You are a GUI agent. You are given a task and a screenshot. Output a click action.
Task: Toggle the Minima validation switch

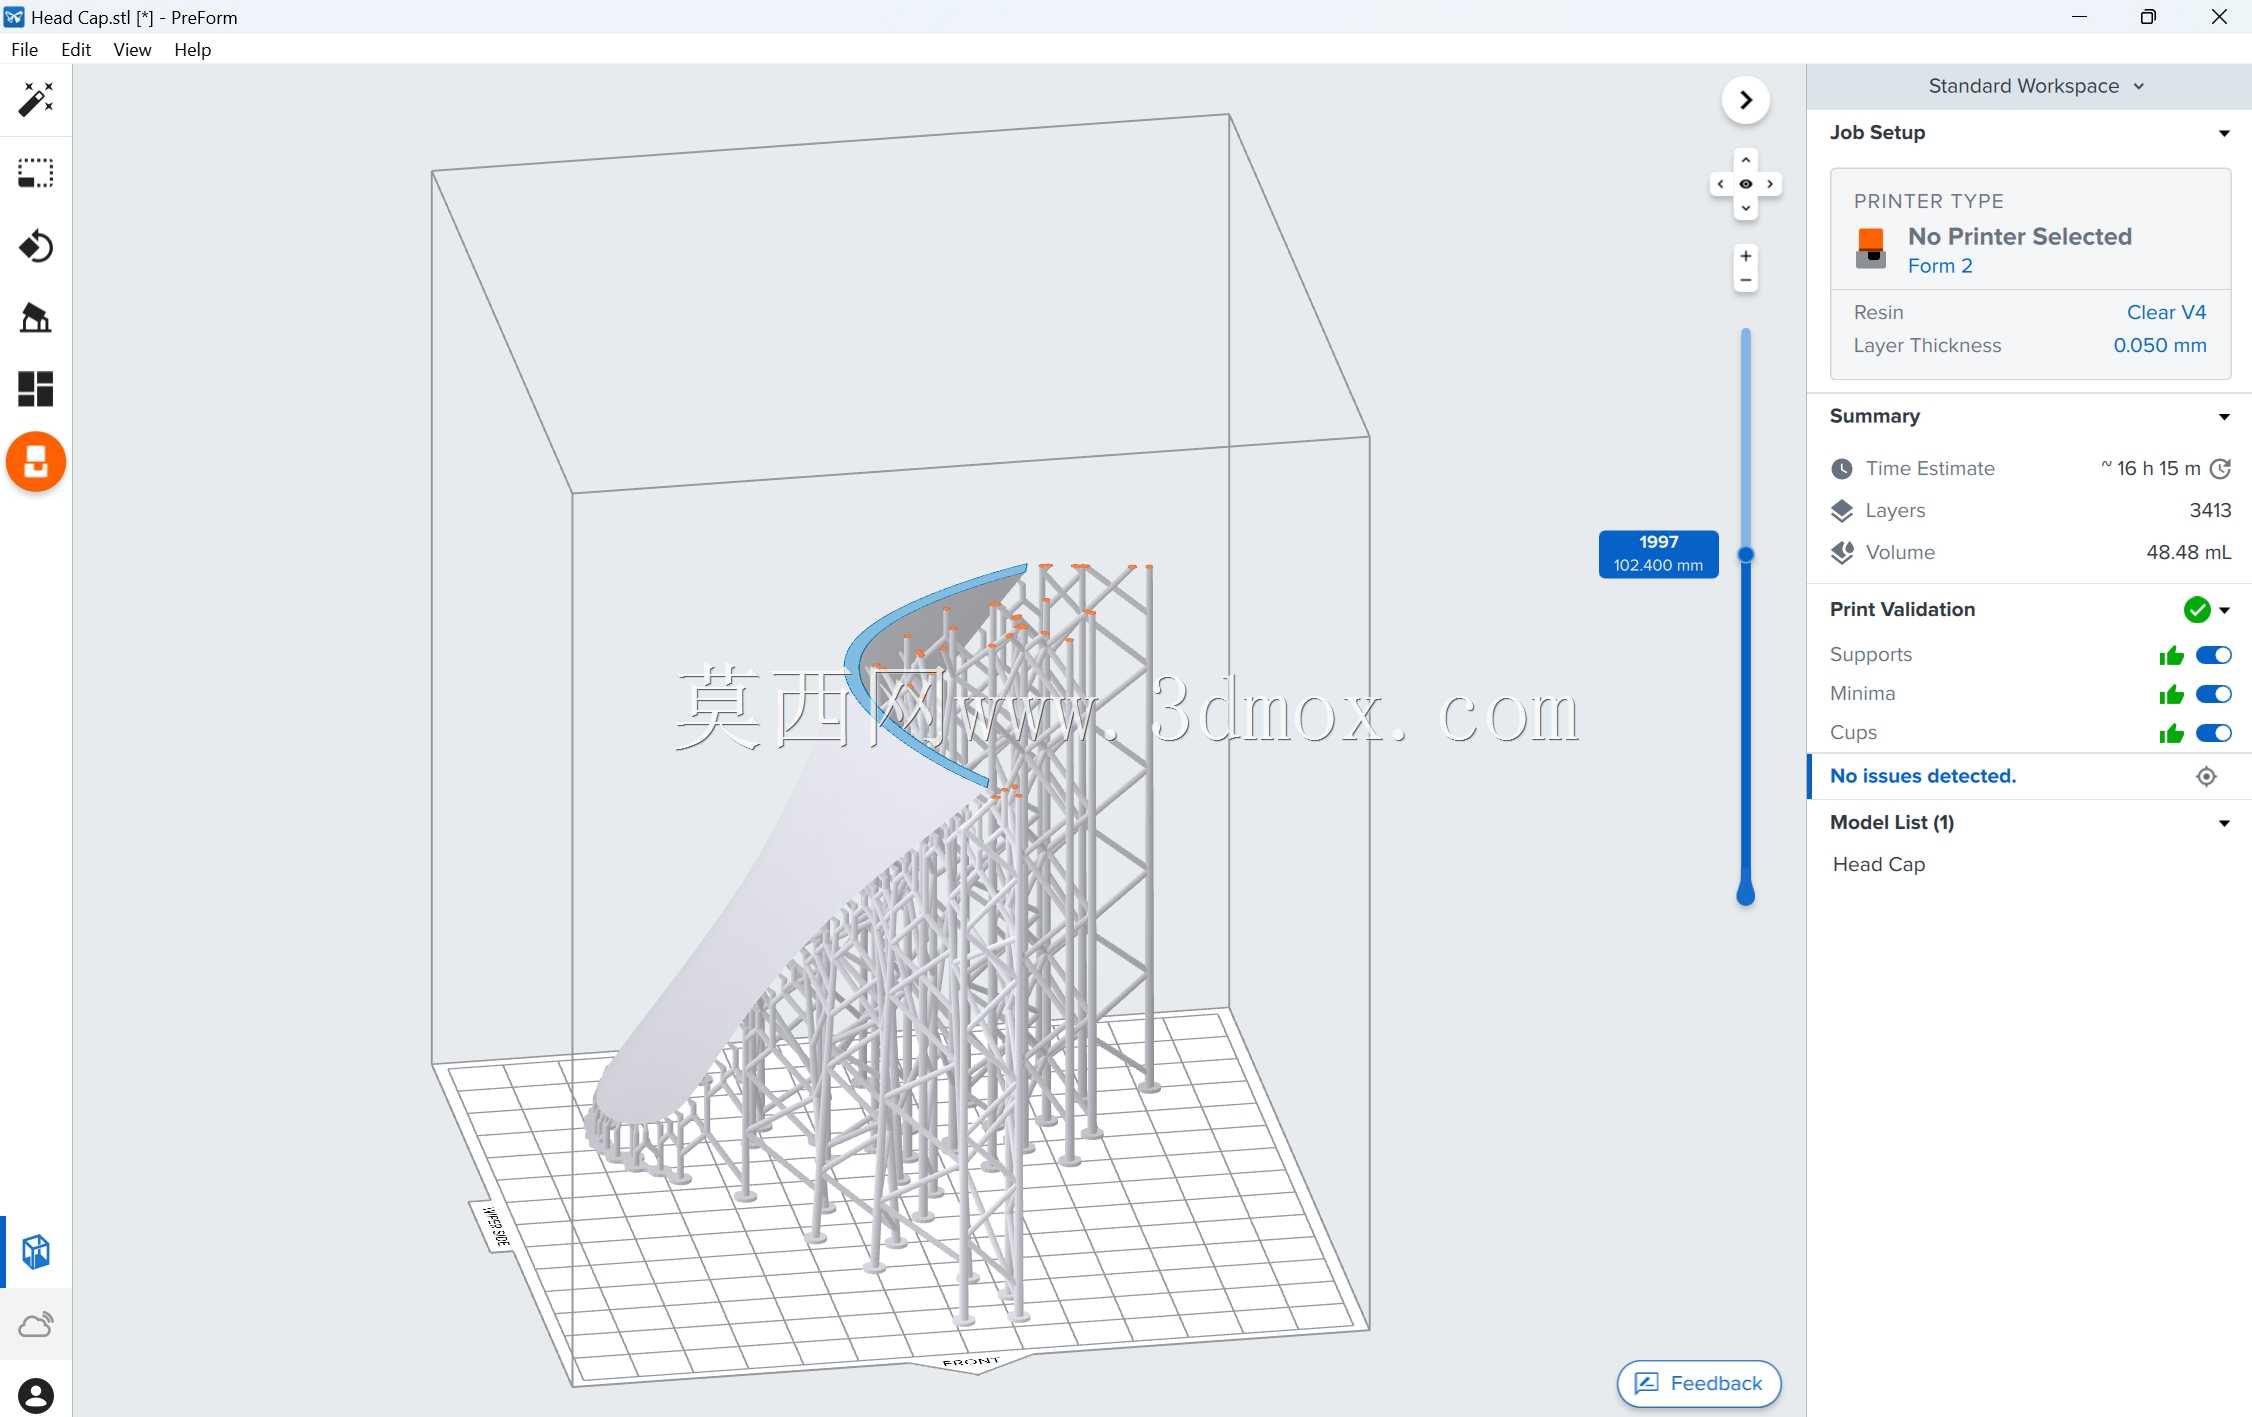pos(2214,694)
